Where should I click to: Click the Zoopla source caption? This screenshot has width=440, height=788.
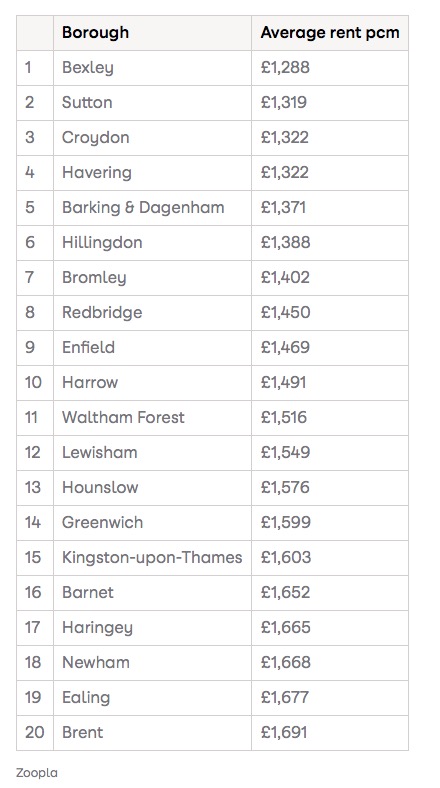pyautogui.click(x=37, y=772)
